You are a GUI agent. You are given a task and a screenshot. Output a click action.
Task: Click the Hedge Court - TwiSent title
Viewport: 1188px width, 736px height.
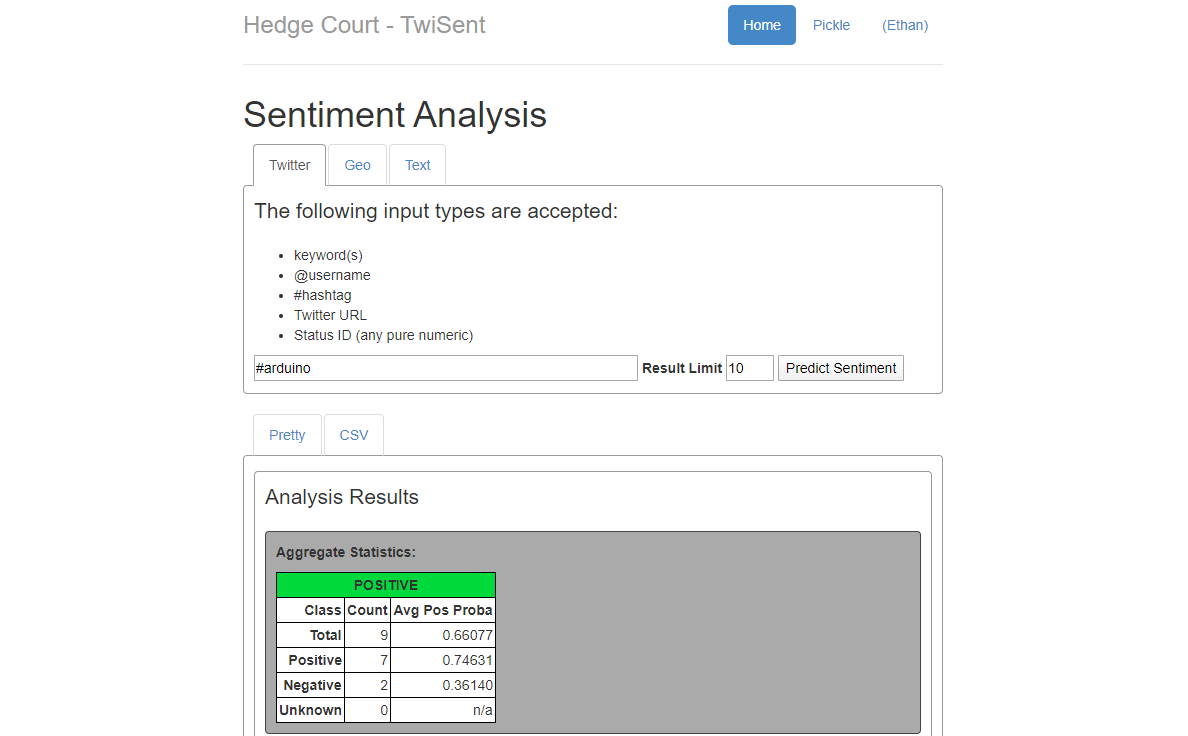(364, 25)
